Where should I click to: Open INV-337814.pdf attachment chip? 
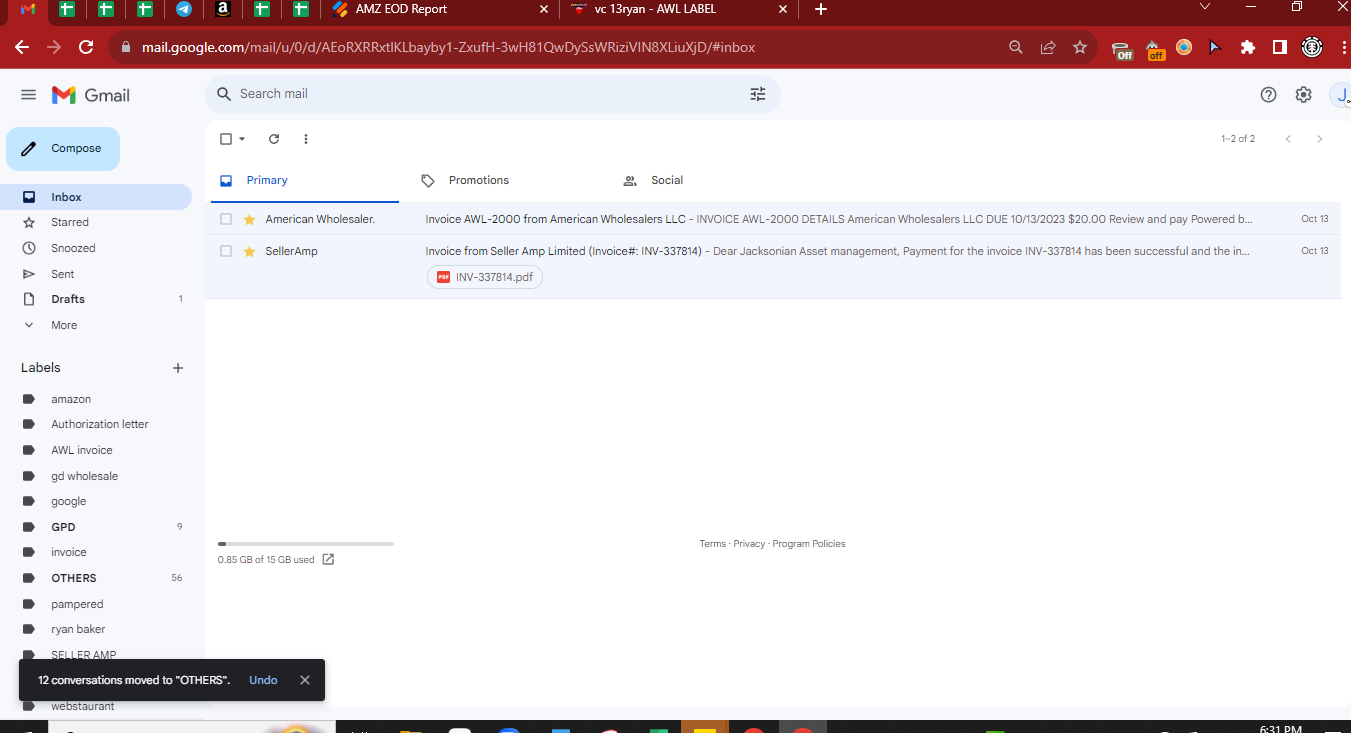[x=485, y=277]
